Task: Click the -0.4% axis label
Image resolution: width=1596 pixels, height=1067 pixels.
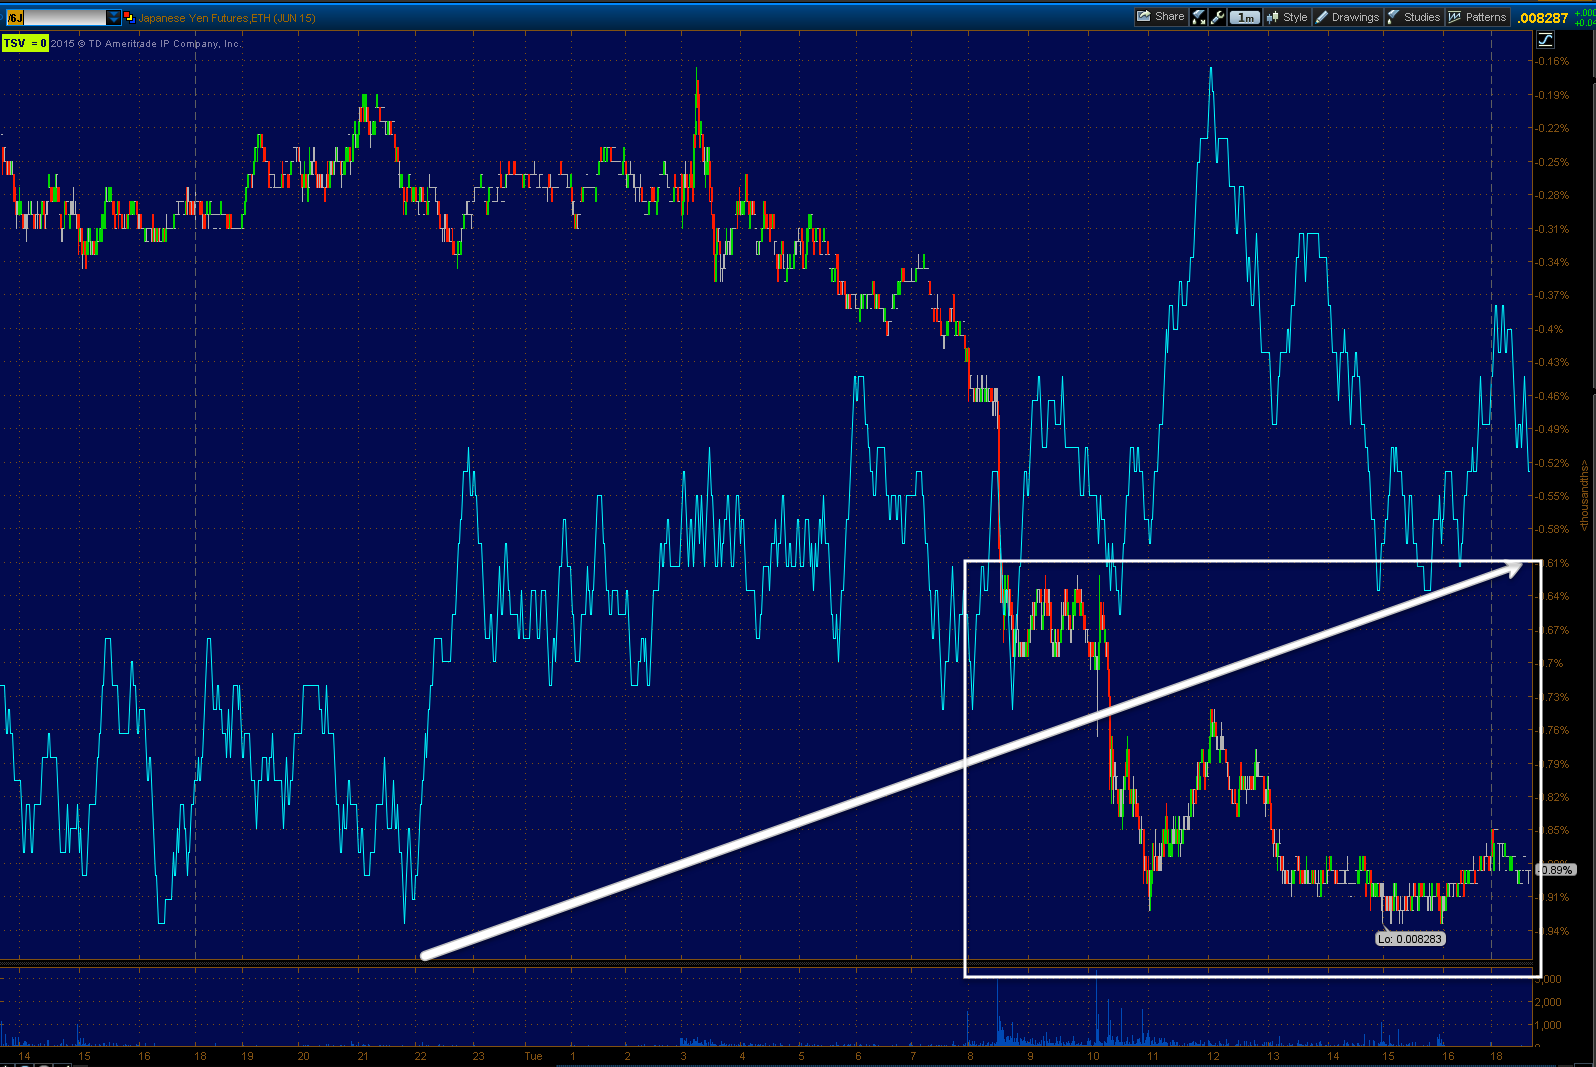Action: click(1550, 329)
